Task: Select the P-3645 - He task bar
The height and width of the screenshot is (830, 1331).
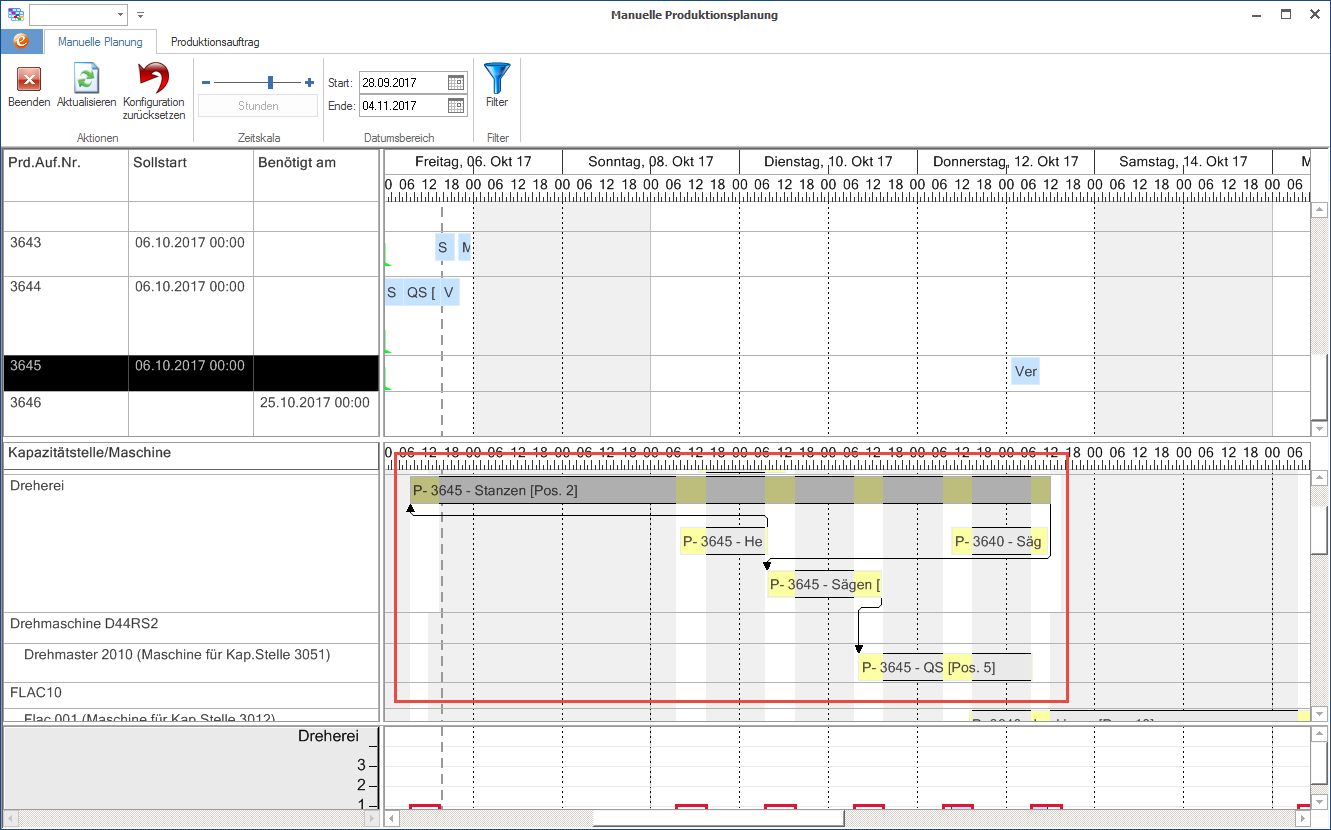Action: click(723, 541)
